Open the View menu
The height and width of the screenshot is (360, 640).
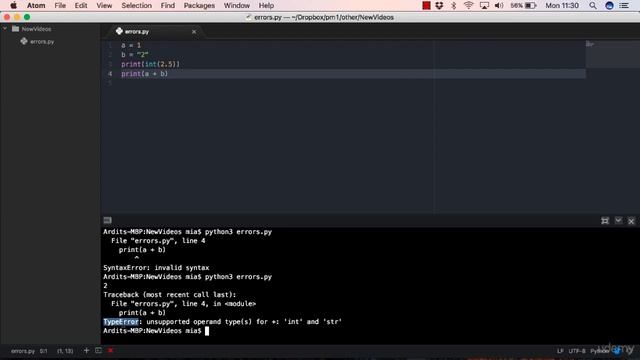click(x=104, y=5)
